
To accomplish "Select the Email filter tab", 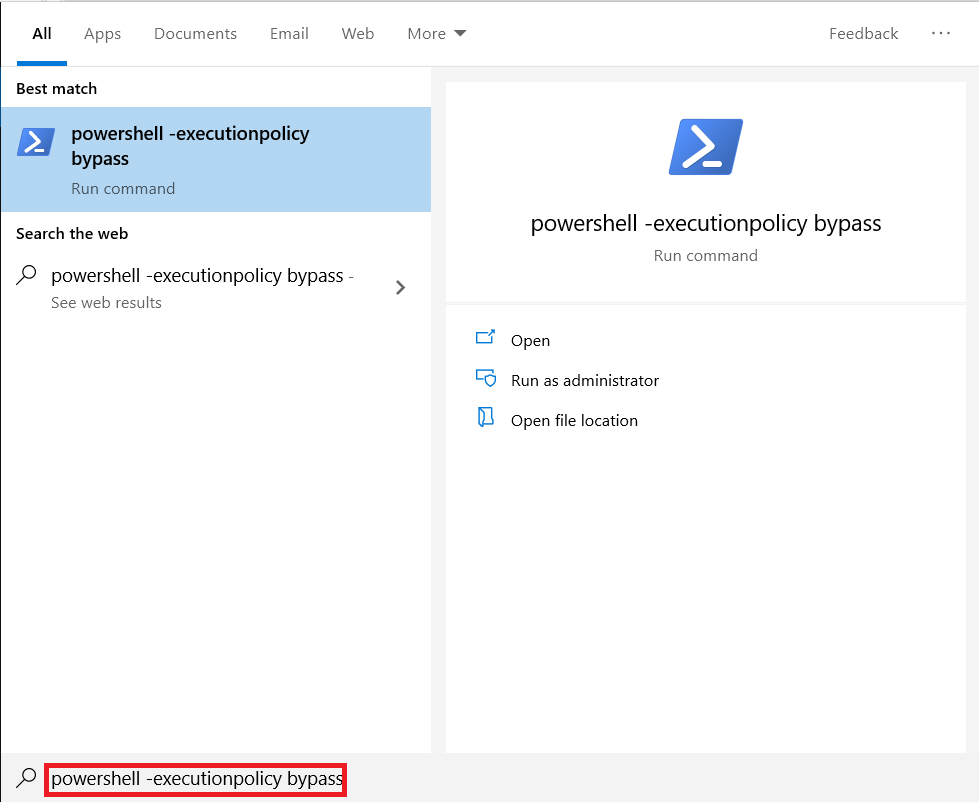I will tap(289, 34).
